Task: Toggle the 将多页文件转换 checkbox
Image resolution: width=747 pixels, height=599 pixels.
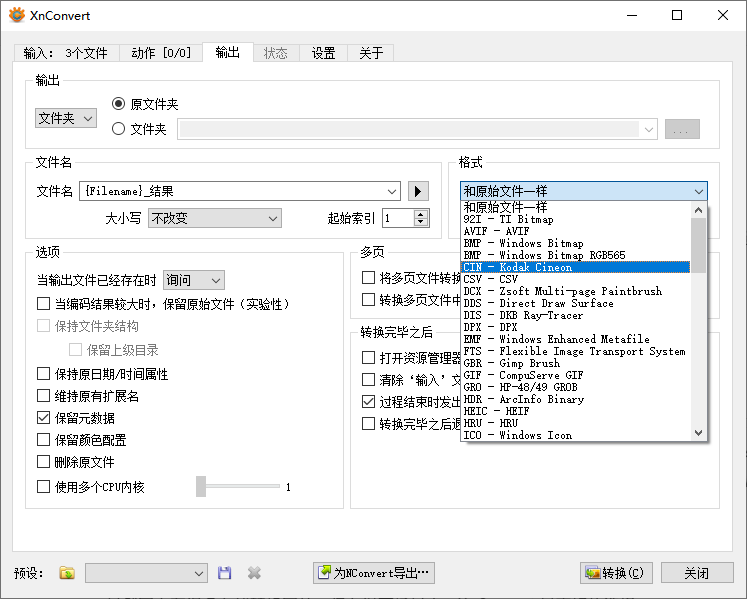Action: pos(368,277)
